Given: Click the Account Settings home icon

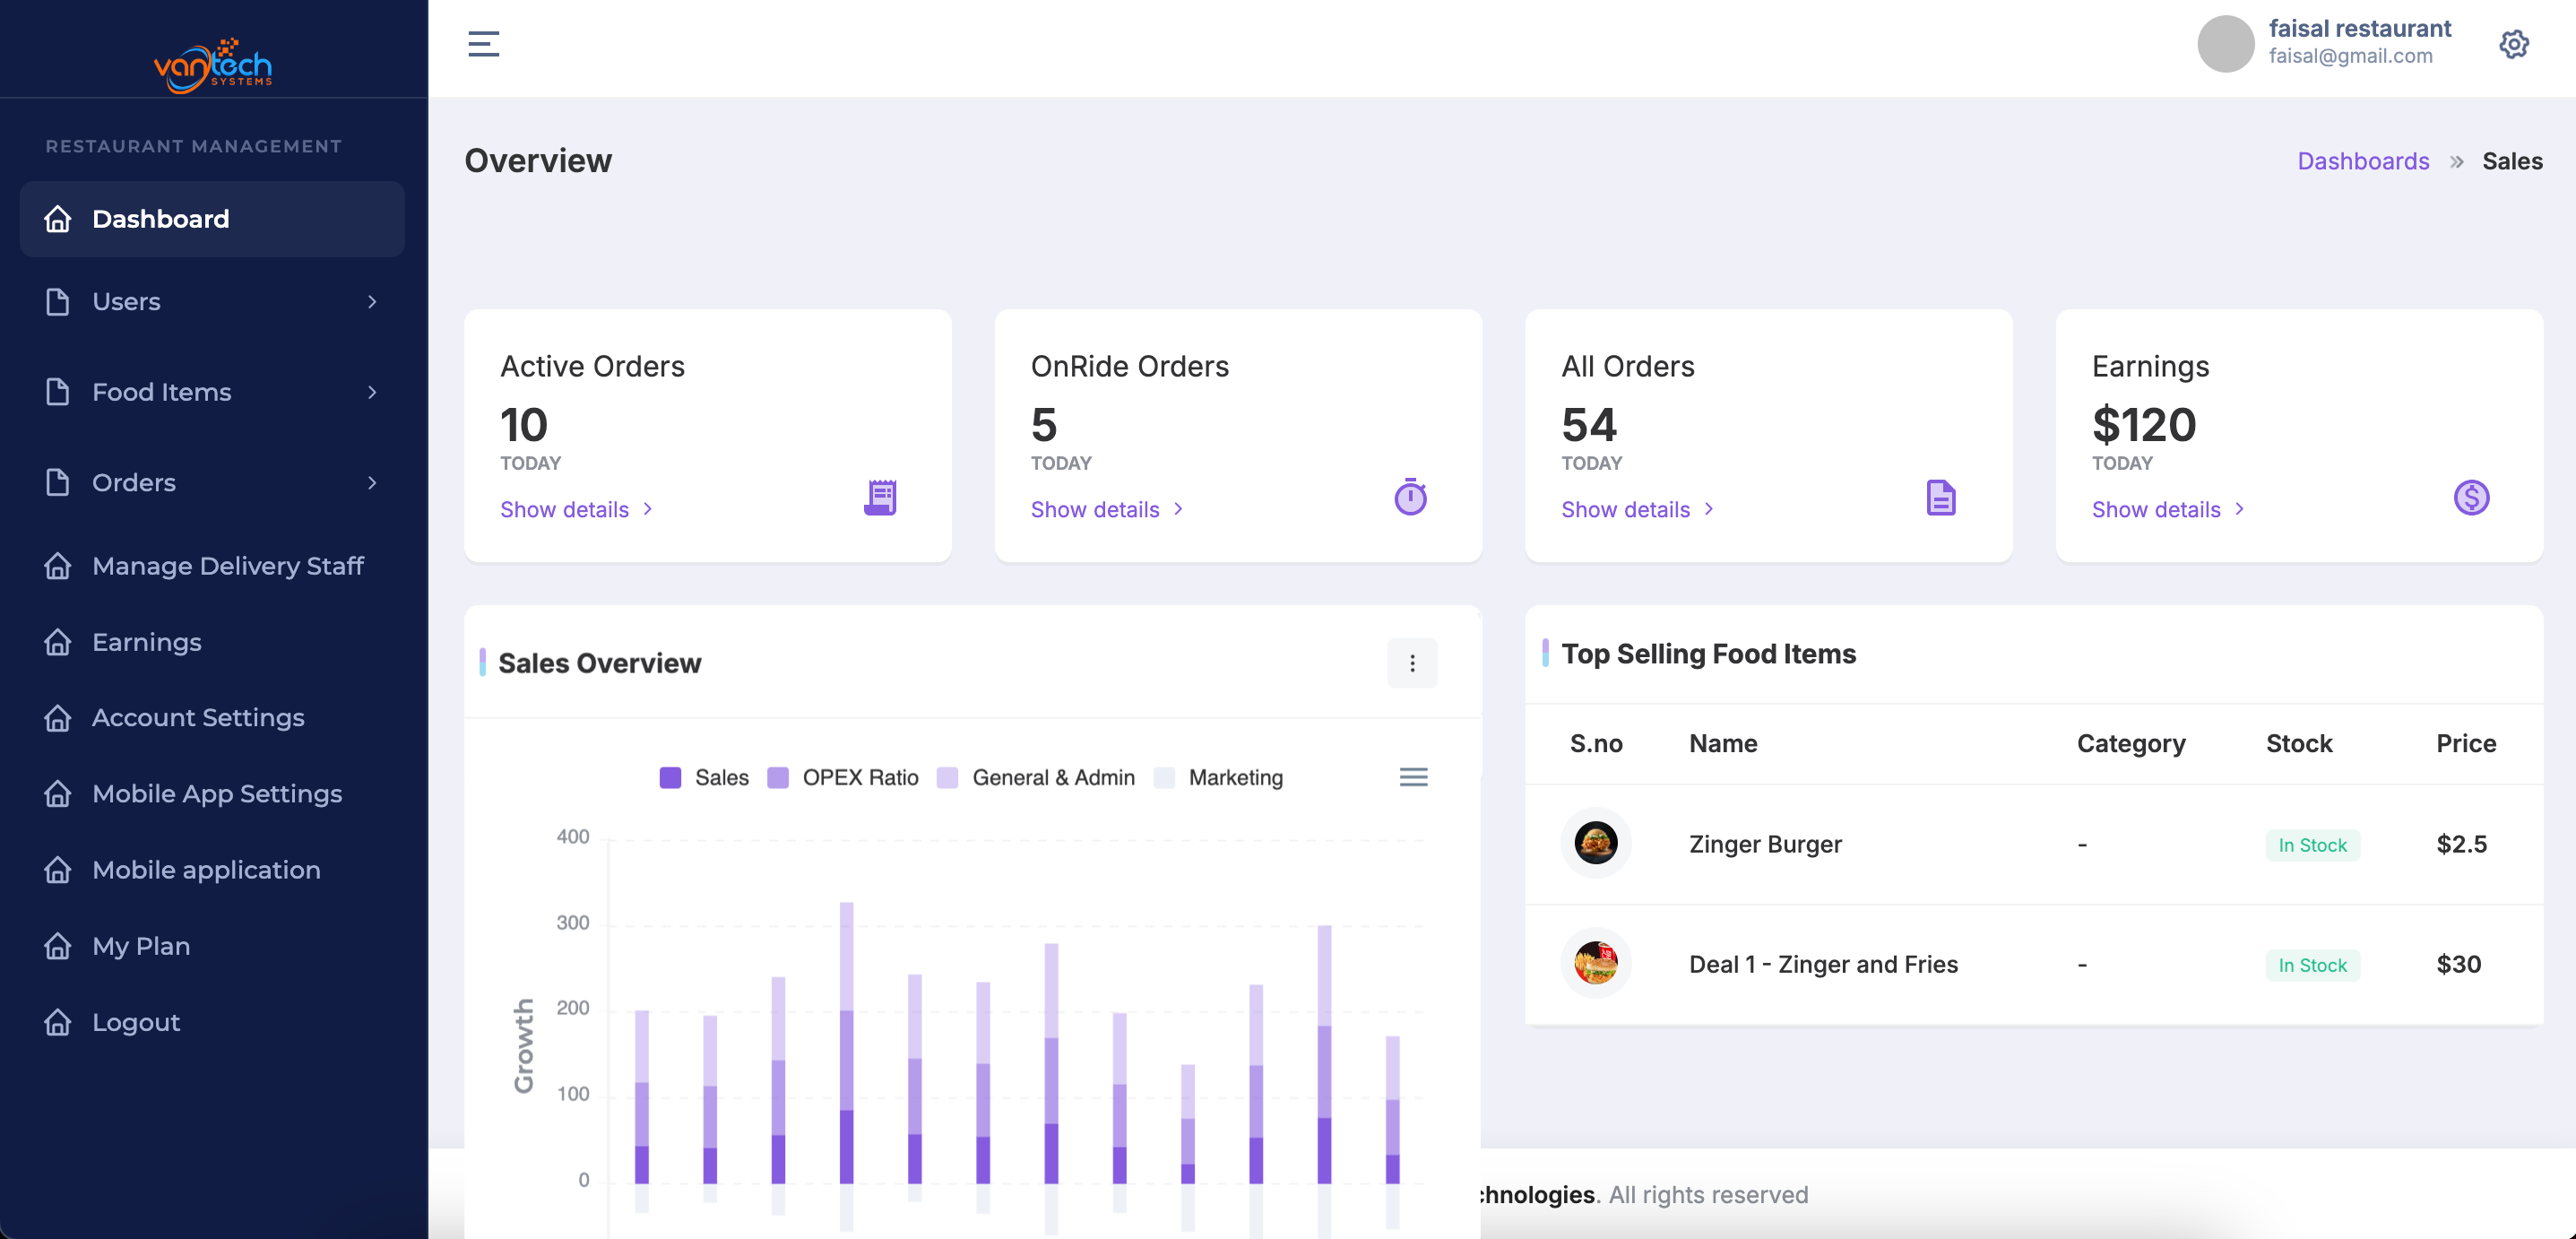Looking at the screenshot, I should pos(58,718).
